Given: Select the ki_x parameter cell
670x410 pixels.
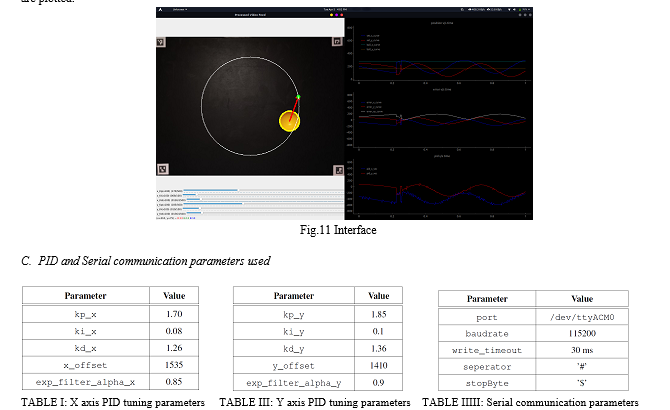Looking at the screenshot, I should [x=85, y=331].
